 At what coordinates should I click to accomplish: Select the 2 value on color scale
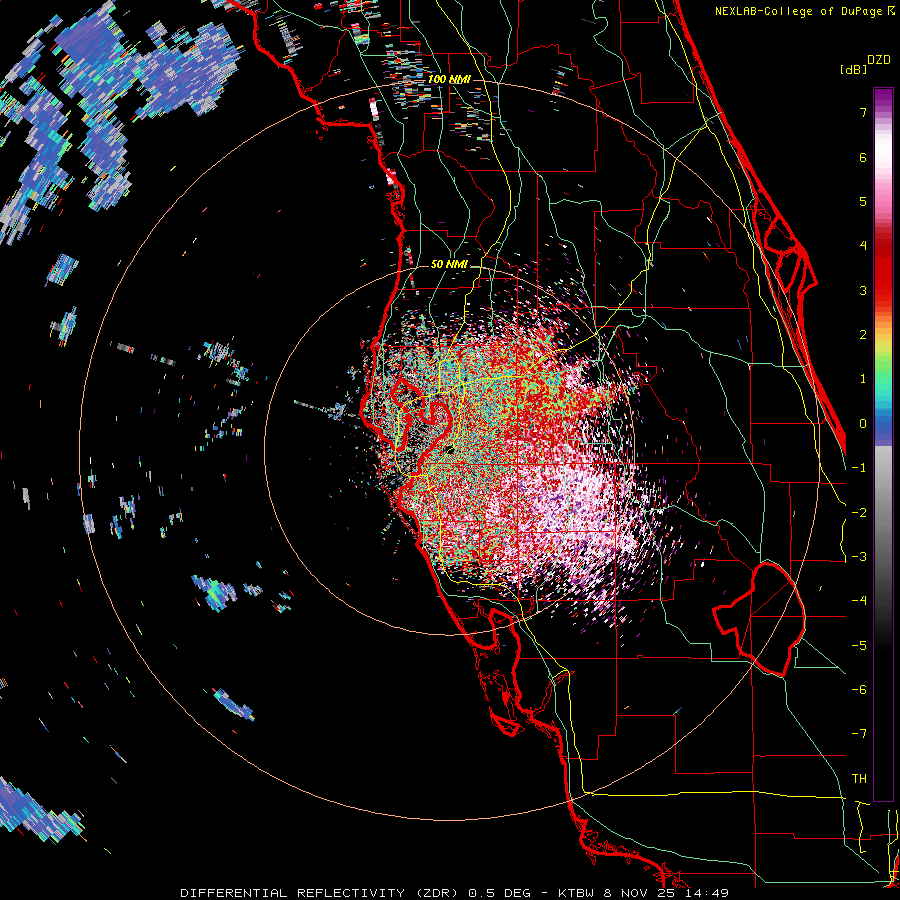[x=863, y=335]
